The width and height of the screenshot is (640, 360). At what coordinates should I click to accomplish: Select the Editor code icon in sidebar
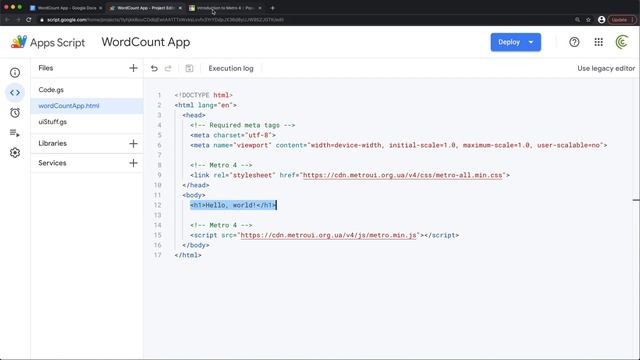[x=15, y=93]
